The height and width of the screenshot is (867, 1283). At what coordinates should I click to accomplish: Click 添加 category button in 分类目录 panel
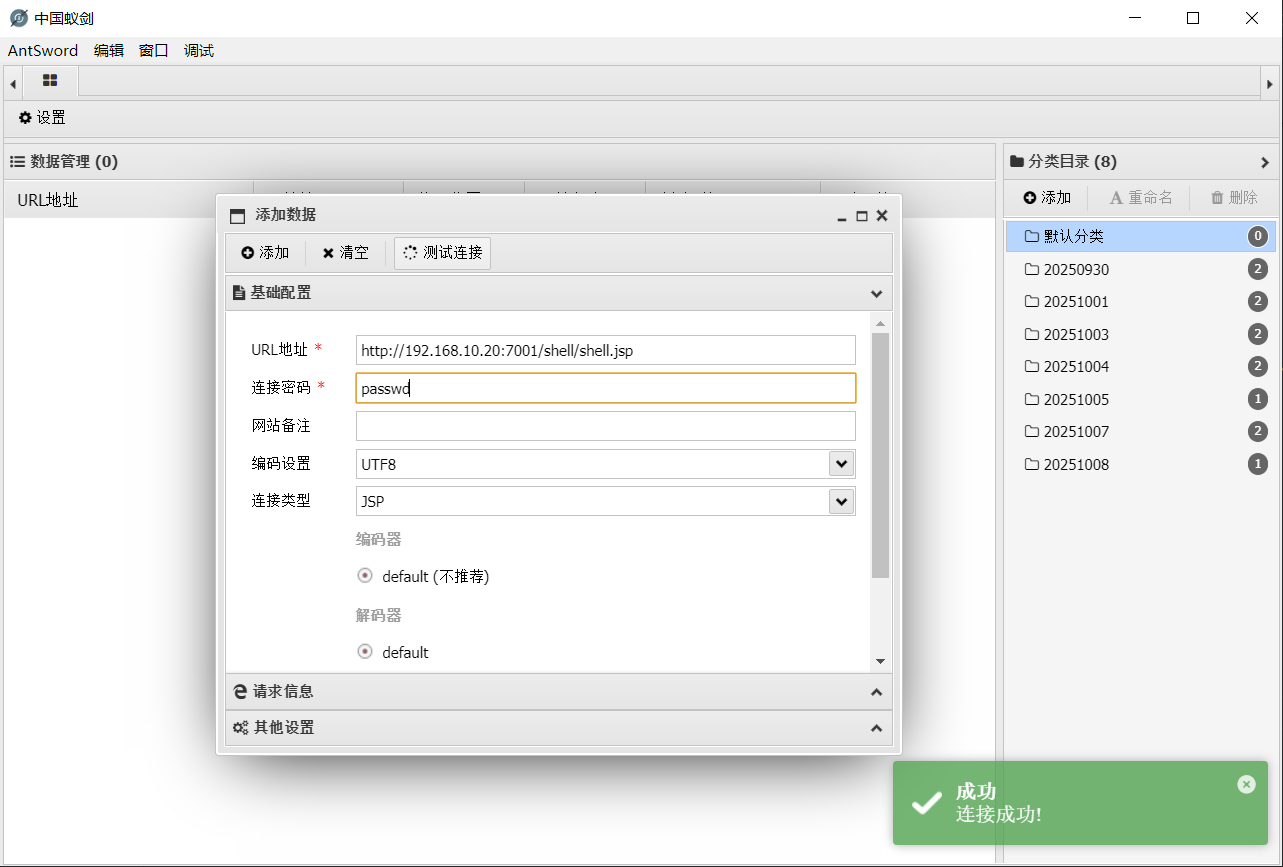(x=1047, y=198)
